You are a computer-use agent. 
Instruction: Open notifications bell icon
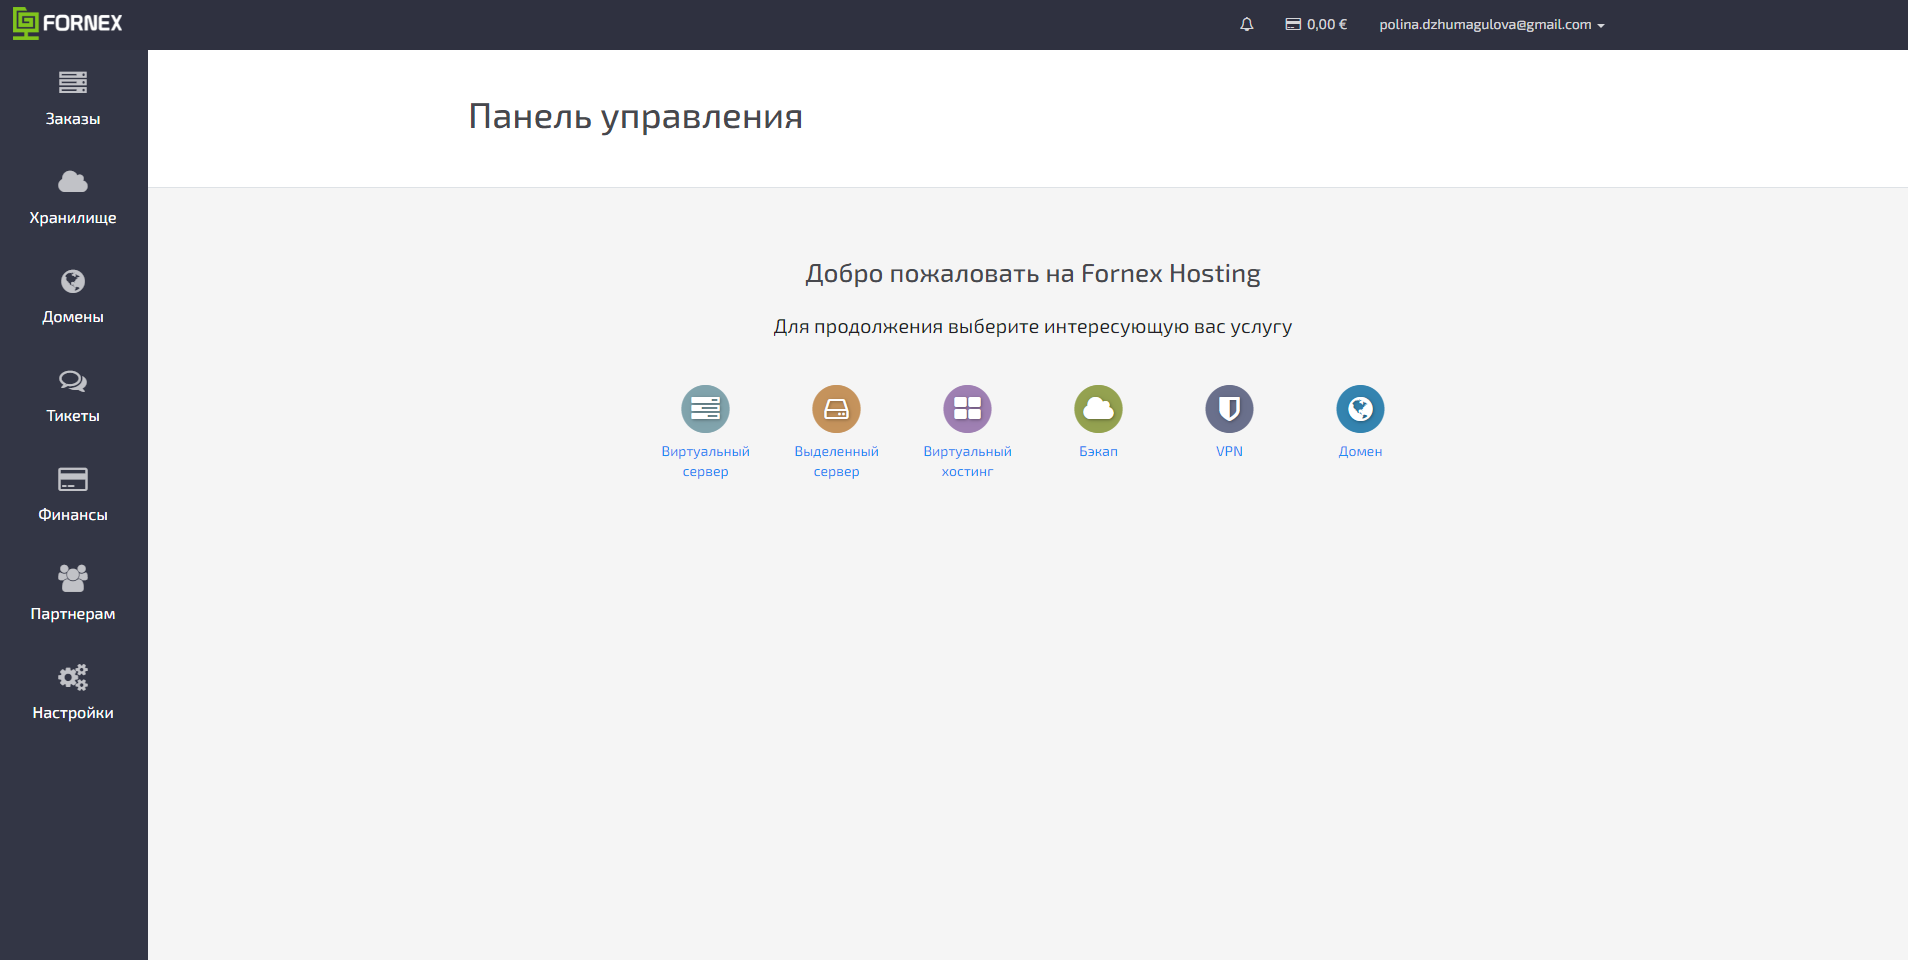(x=1246, y=24)
